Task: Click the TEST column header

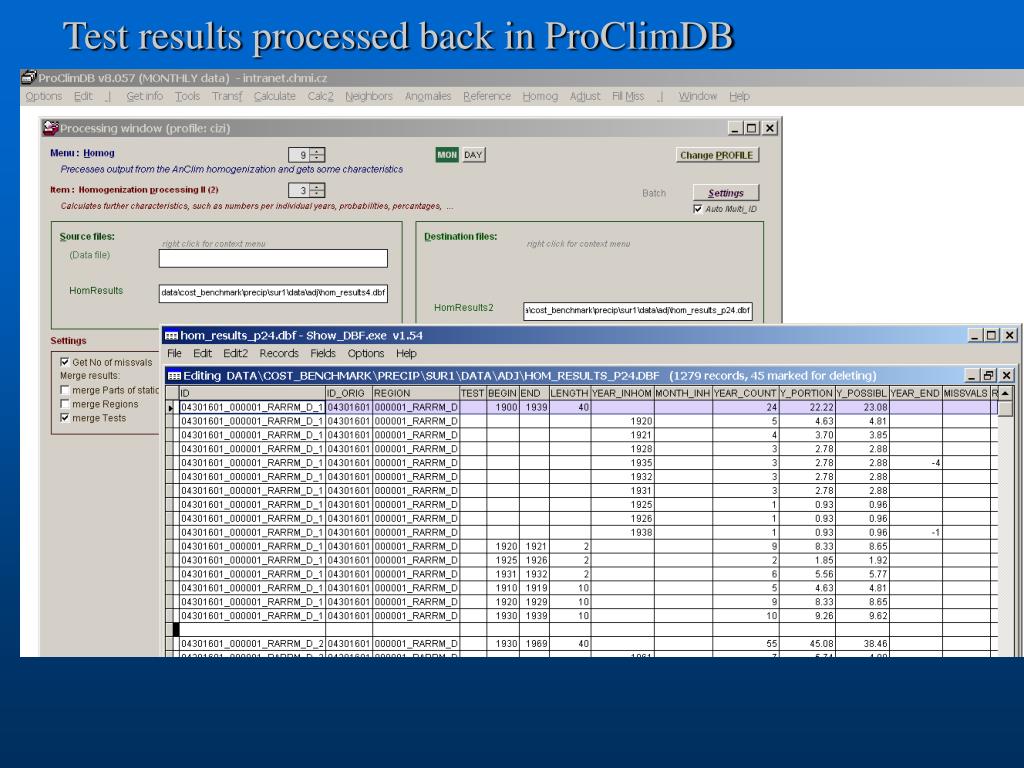Action: 473,393
